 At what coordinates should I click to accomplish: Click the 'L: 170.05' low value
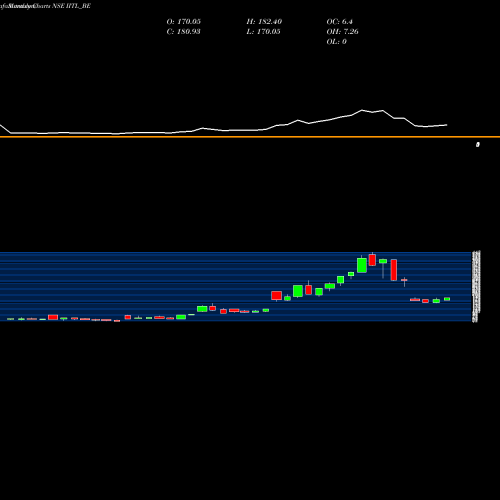[x=263, y=32]
